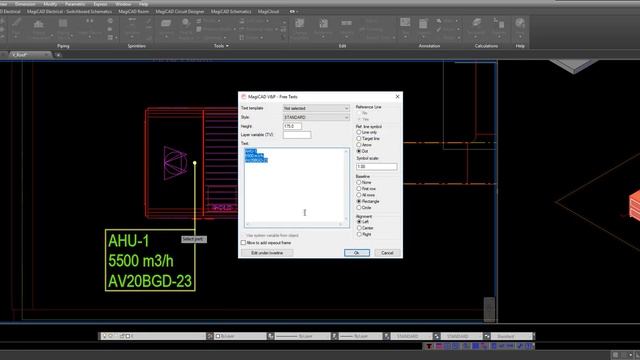Switch to the MagiCloud ribbon tab
640x360 pixels.
click(268, 11)
